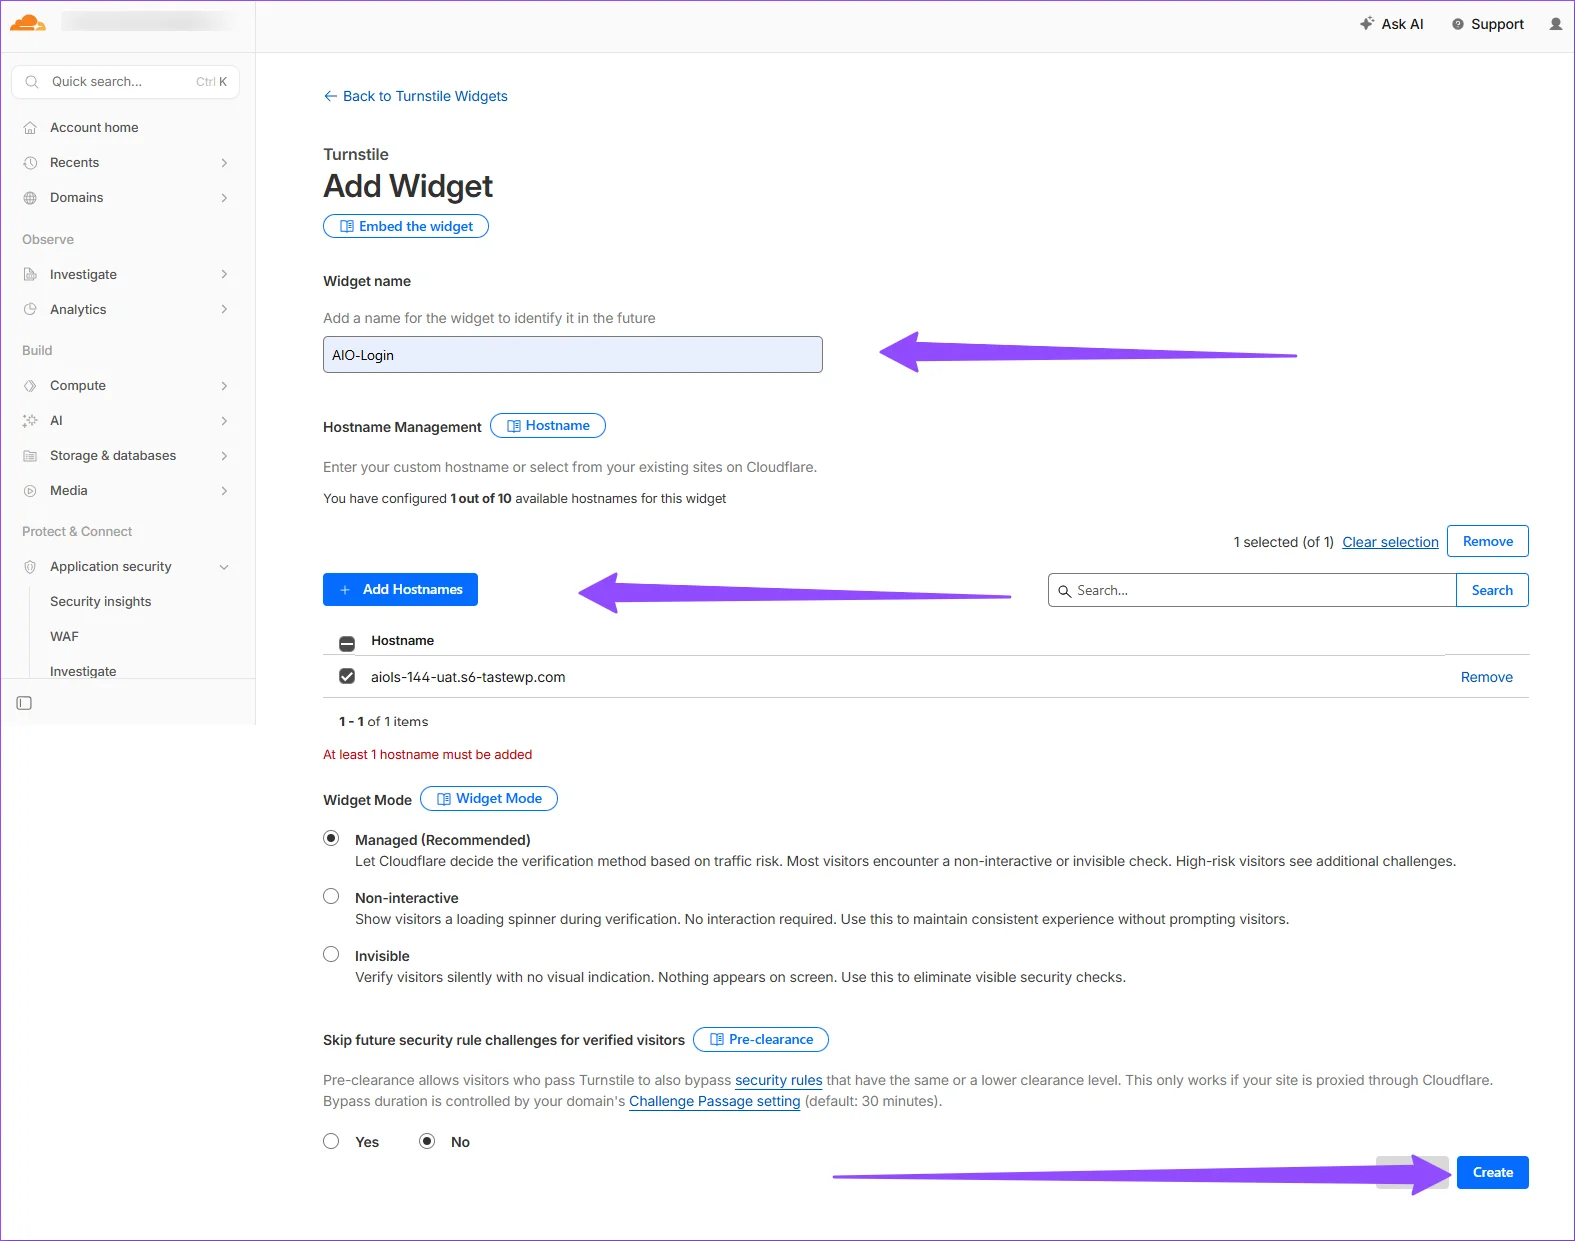Screen dimensions: 1575x1241
Task: Click the back arrow icon
Action: click(x=330, y=96)
